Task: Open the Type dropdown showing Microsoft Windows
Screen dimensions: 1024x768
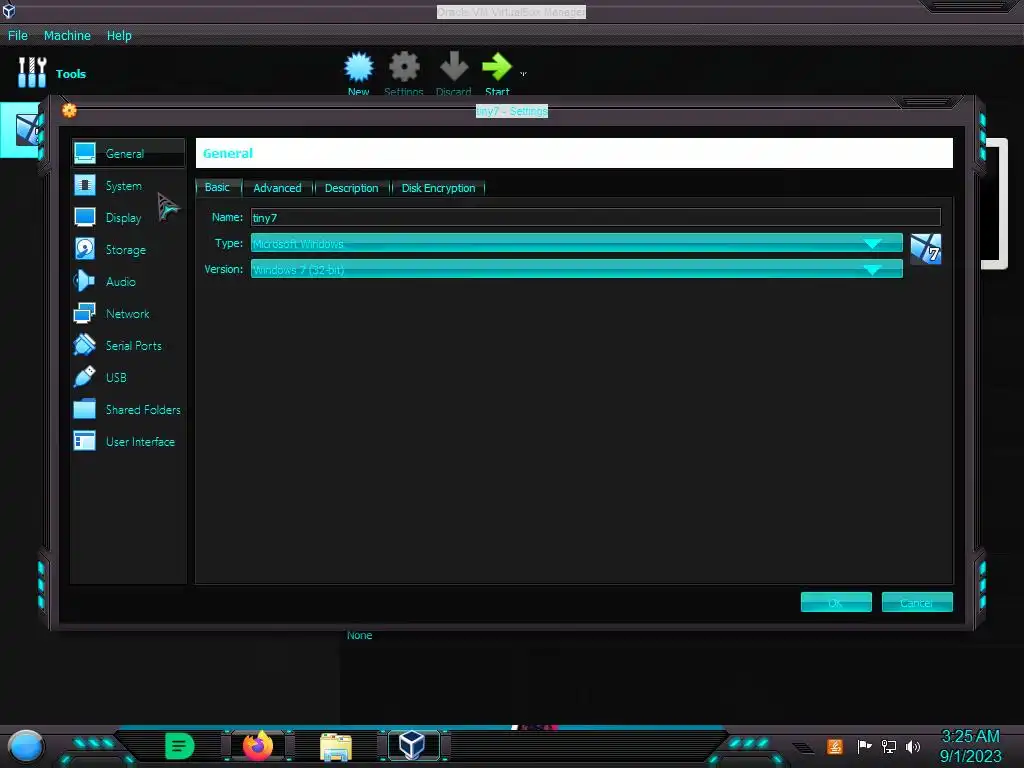Action: [x=577, y=243]
